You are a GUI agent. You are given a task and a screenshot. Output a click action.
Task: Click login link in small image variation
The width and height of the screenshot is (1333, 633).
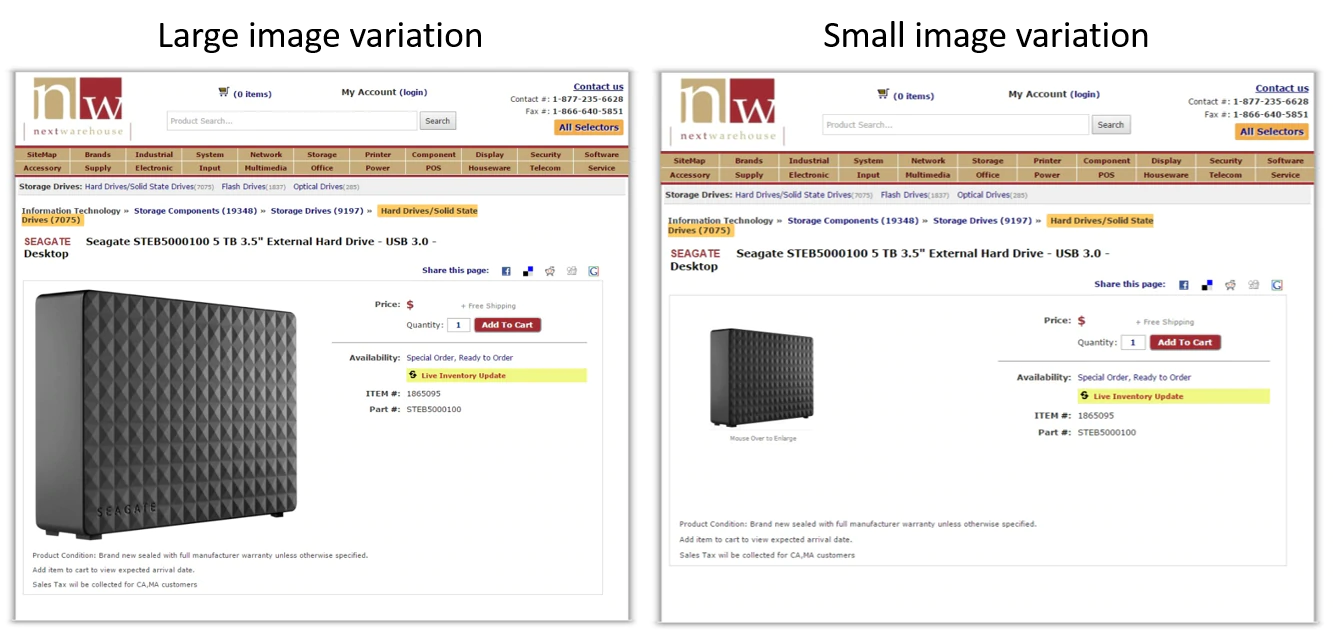click(1085, 94)
